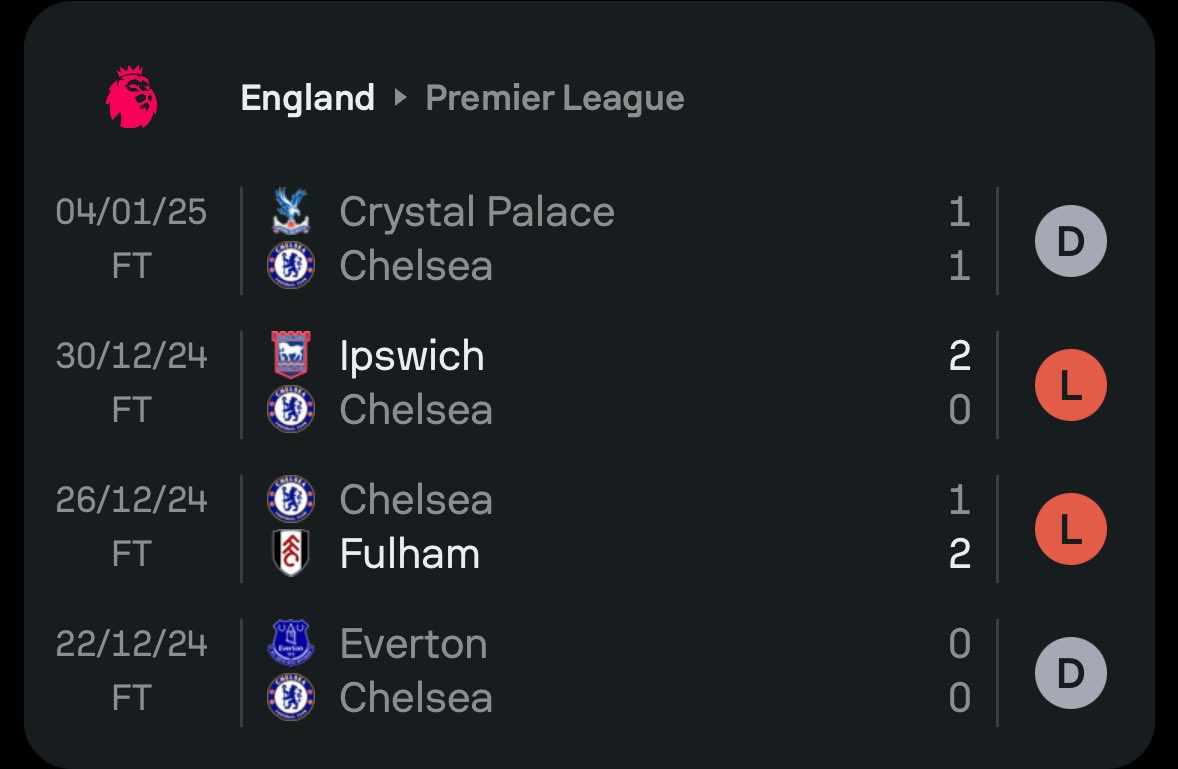The width and height of the screenshot is (1178, 769).
Task: Select the Ipswich team name
Action: (x=412, y=355)
